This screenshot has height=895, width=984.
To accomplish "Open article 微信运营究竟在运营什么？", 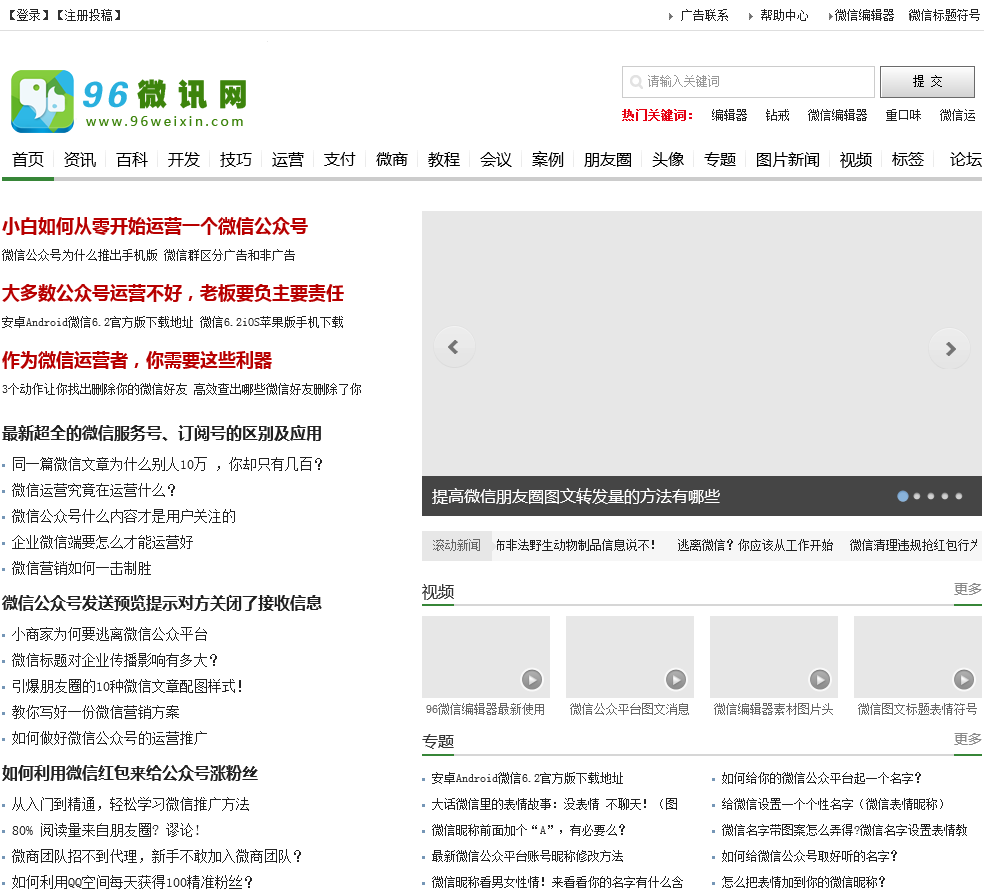I will click(94, 490).
